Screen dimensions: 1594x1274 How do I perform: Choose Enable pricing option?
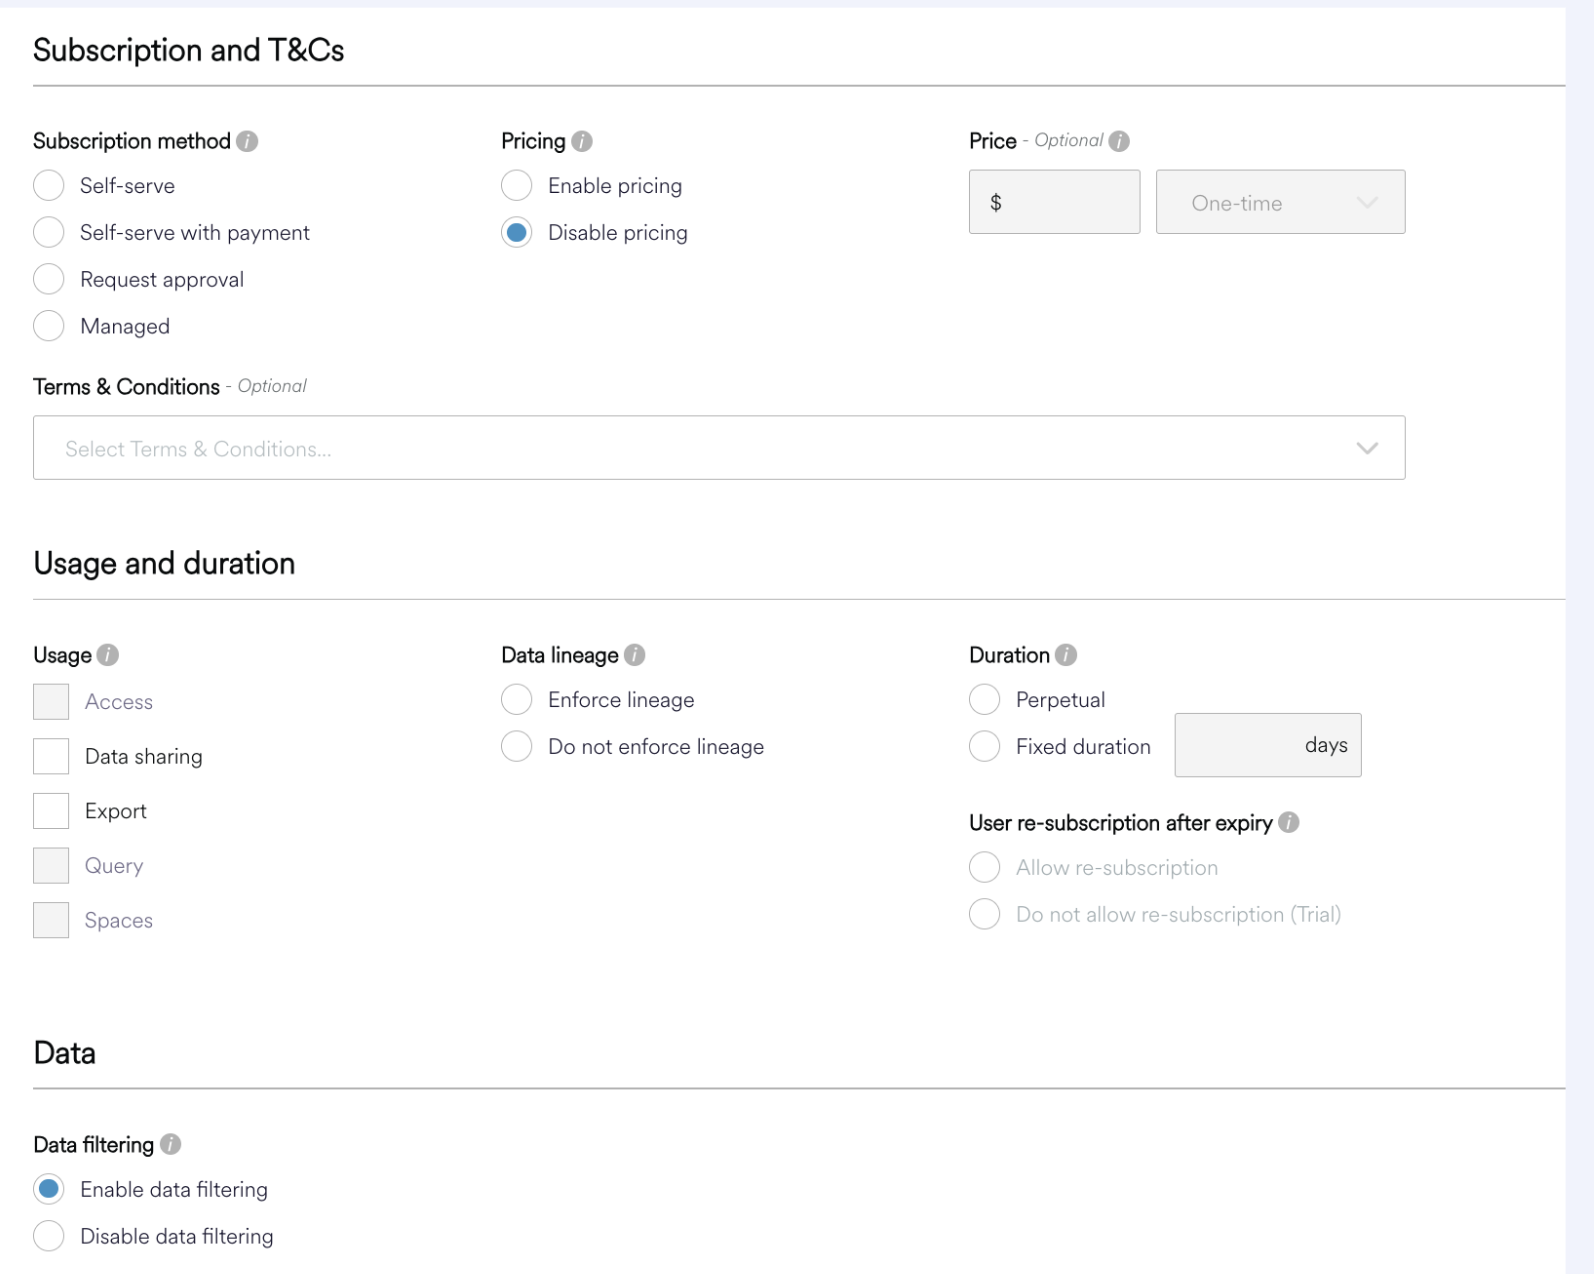click(517, 186)
